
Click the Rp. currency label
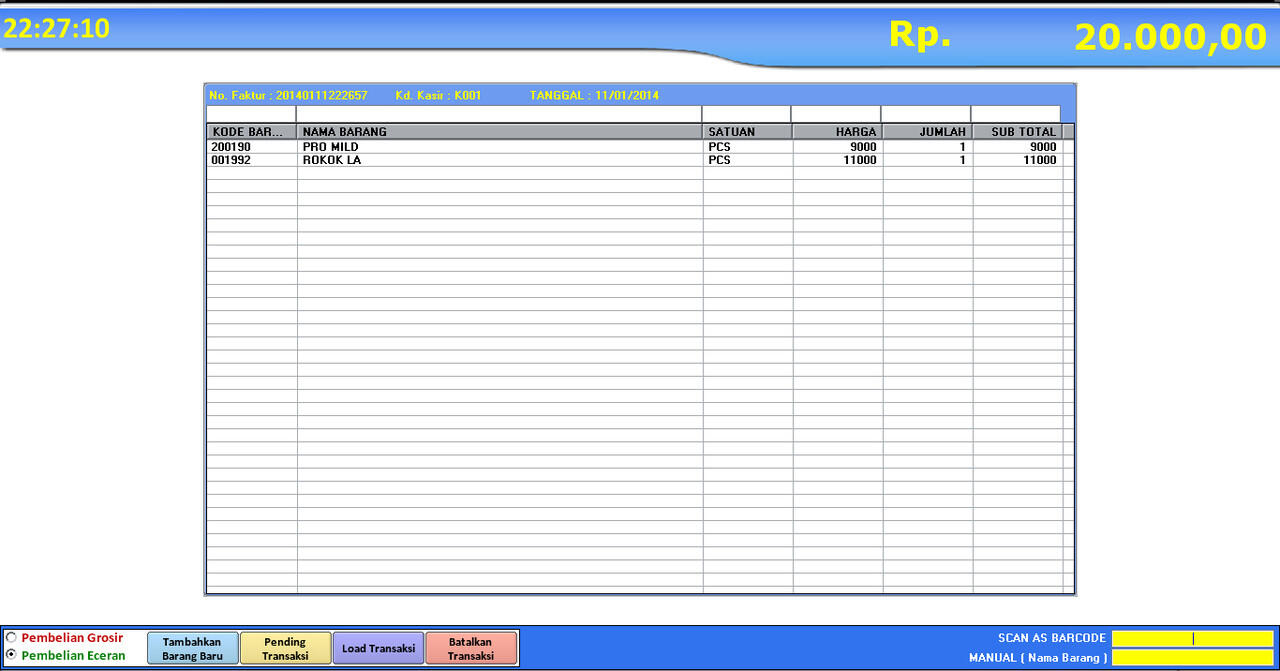[x=920, y=34]
